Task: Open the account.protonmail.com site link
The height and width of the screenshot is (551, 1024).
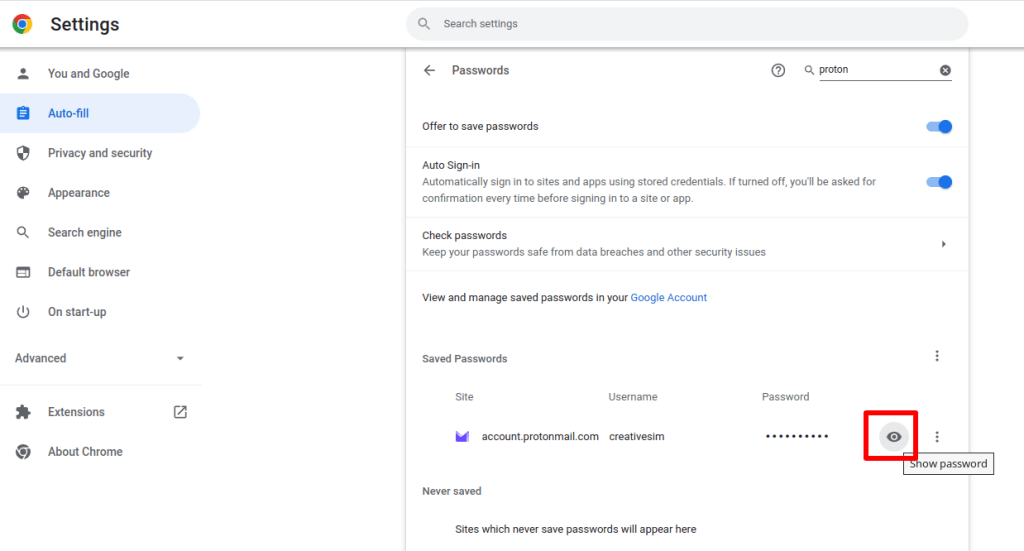Action: 540,436
